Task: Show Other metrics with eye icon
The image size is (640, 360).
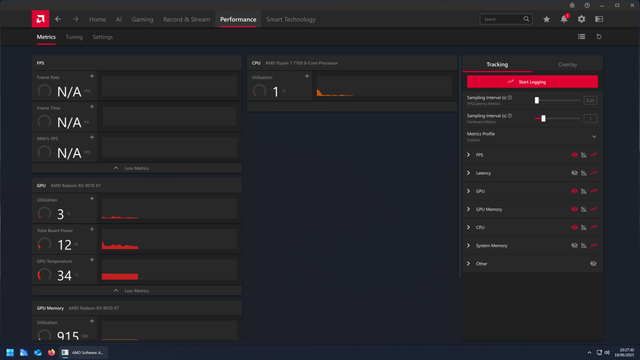Action: [593, 264]
